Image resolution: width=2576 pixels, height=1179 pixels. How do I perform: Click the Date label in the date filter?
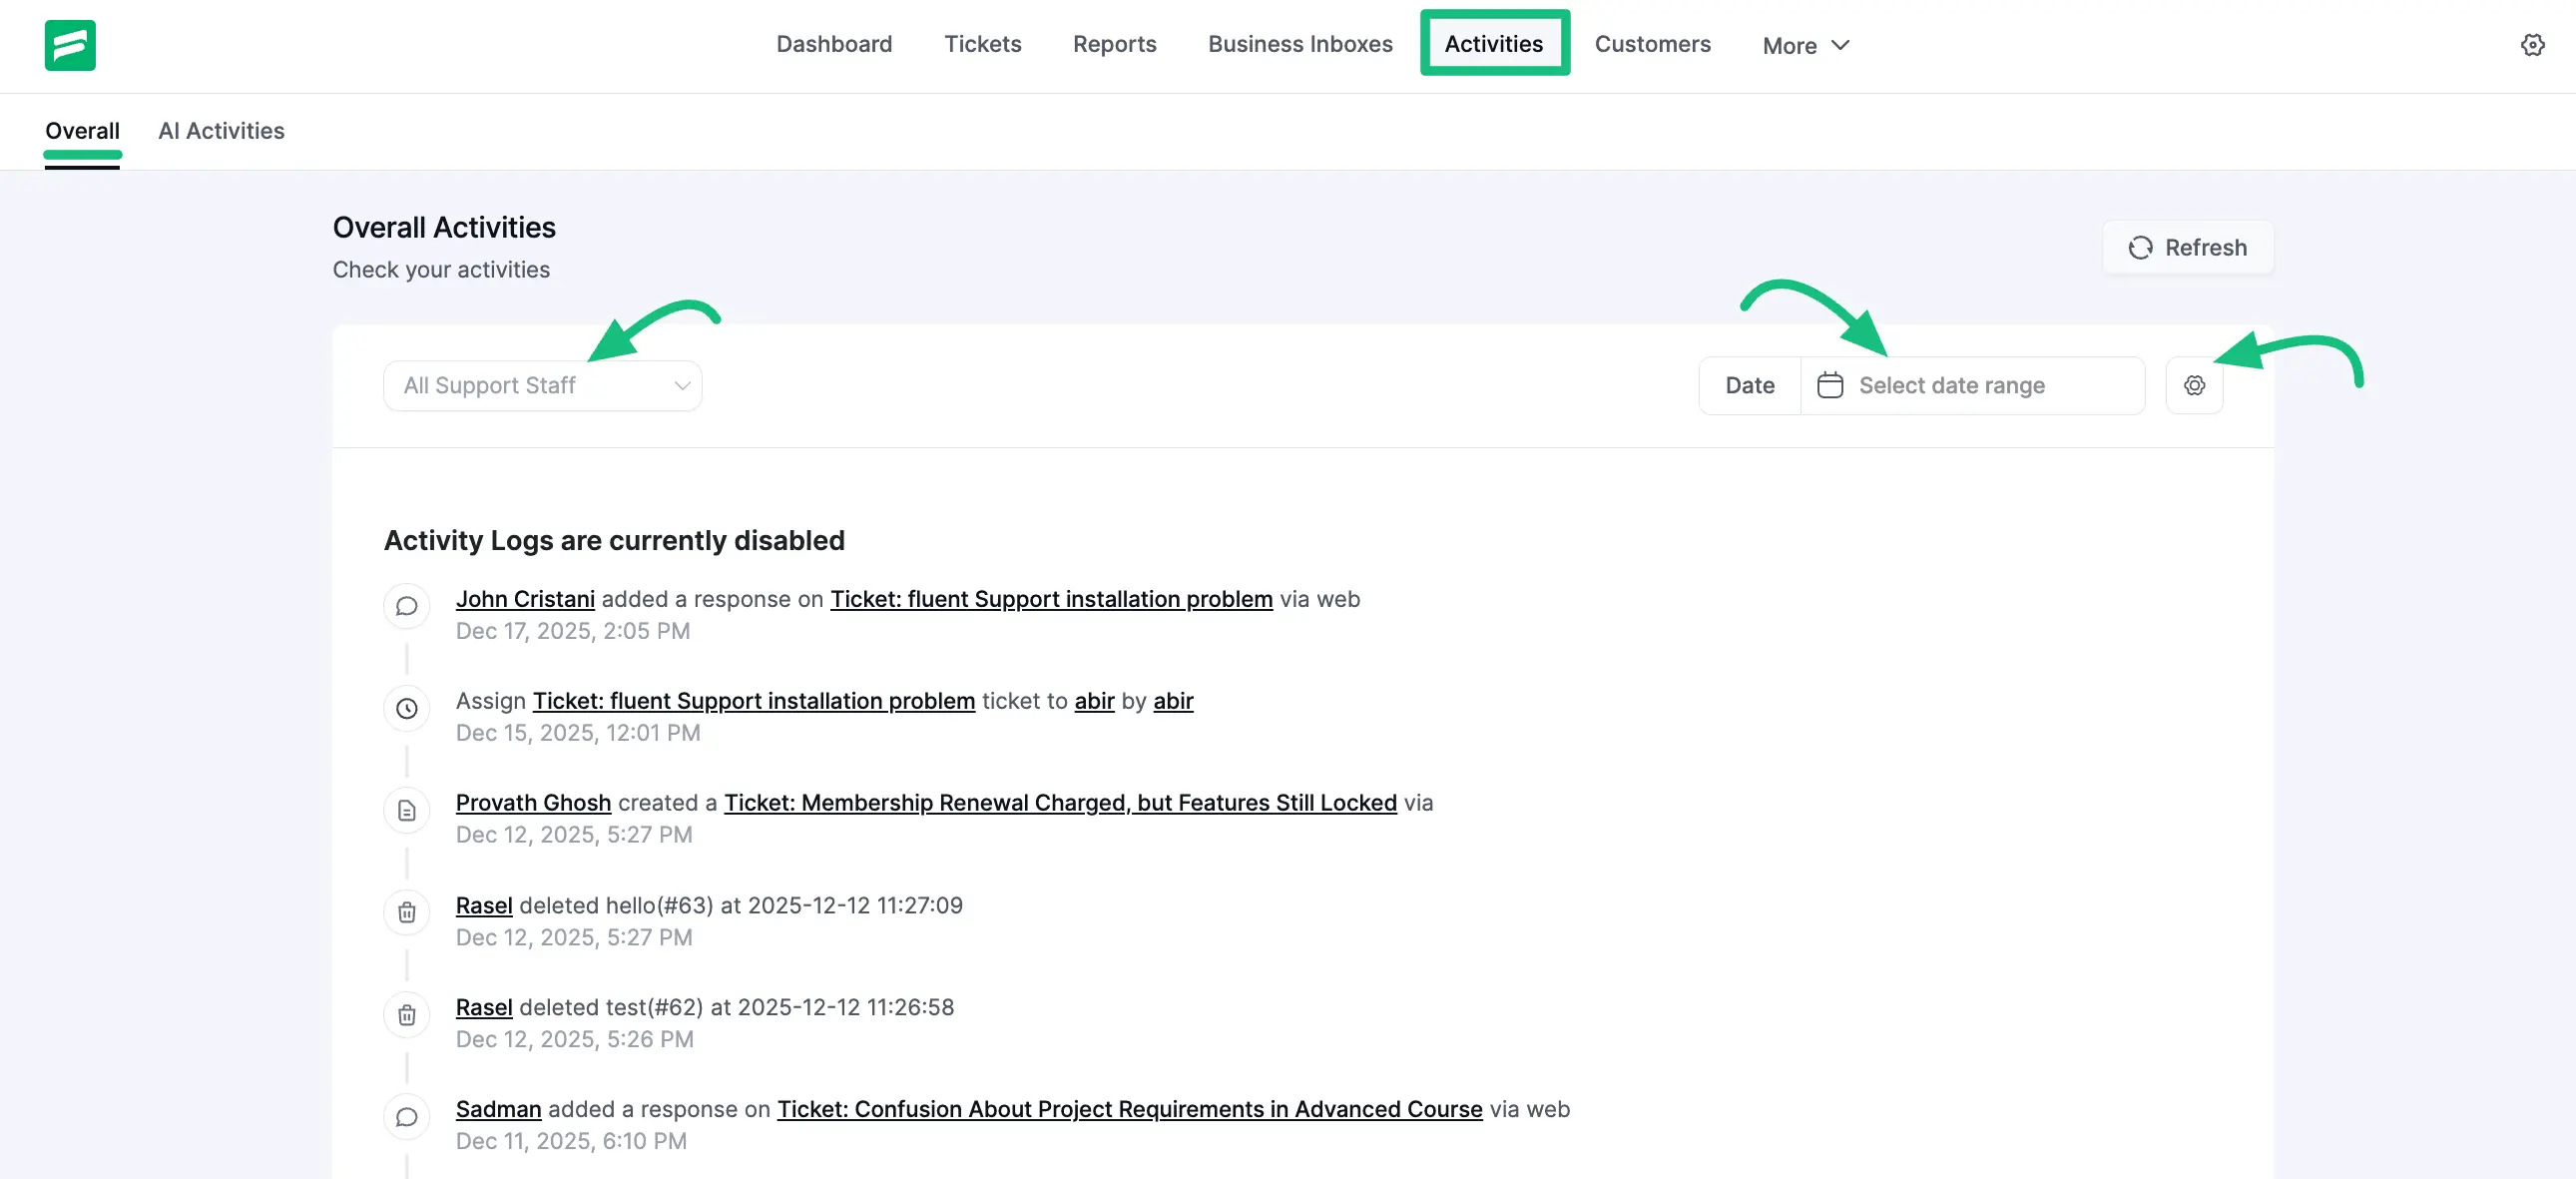pos(1748,385)
